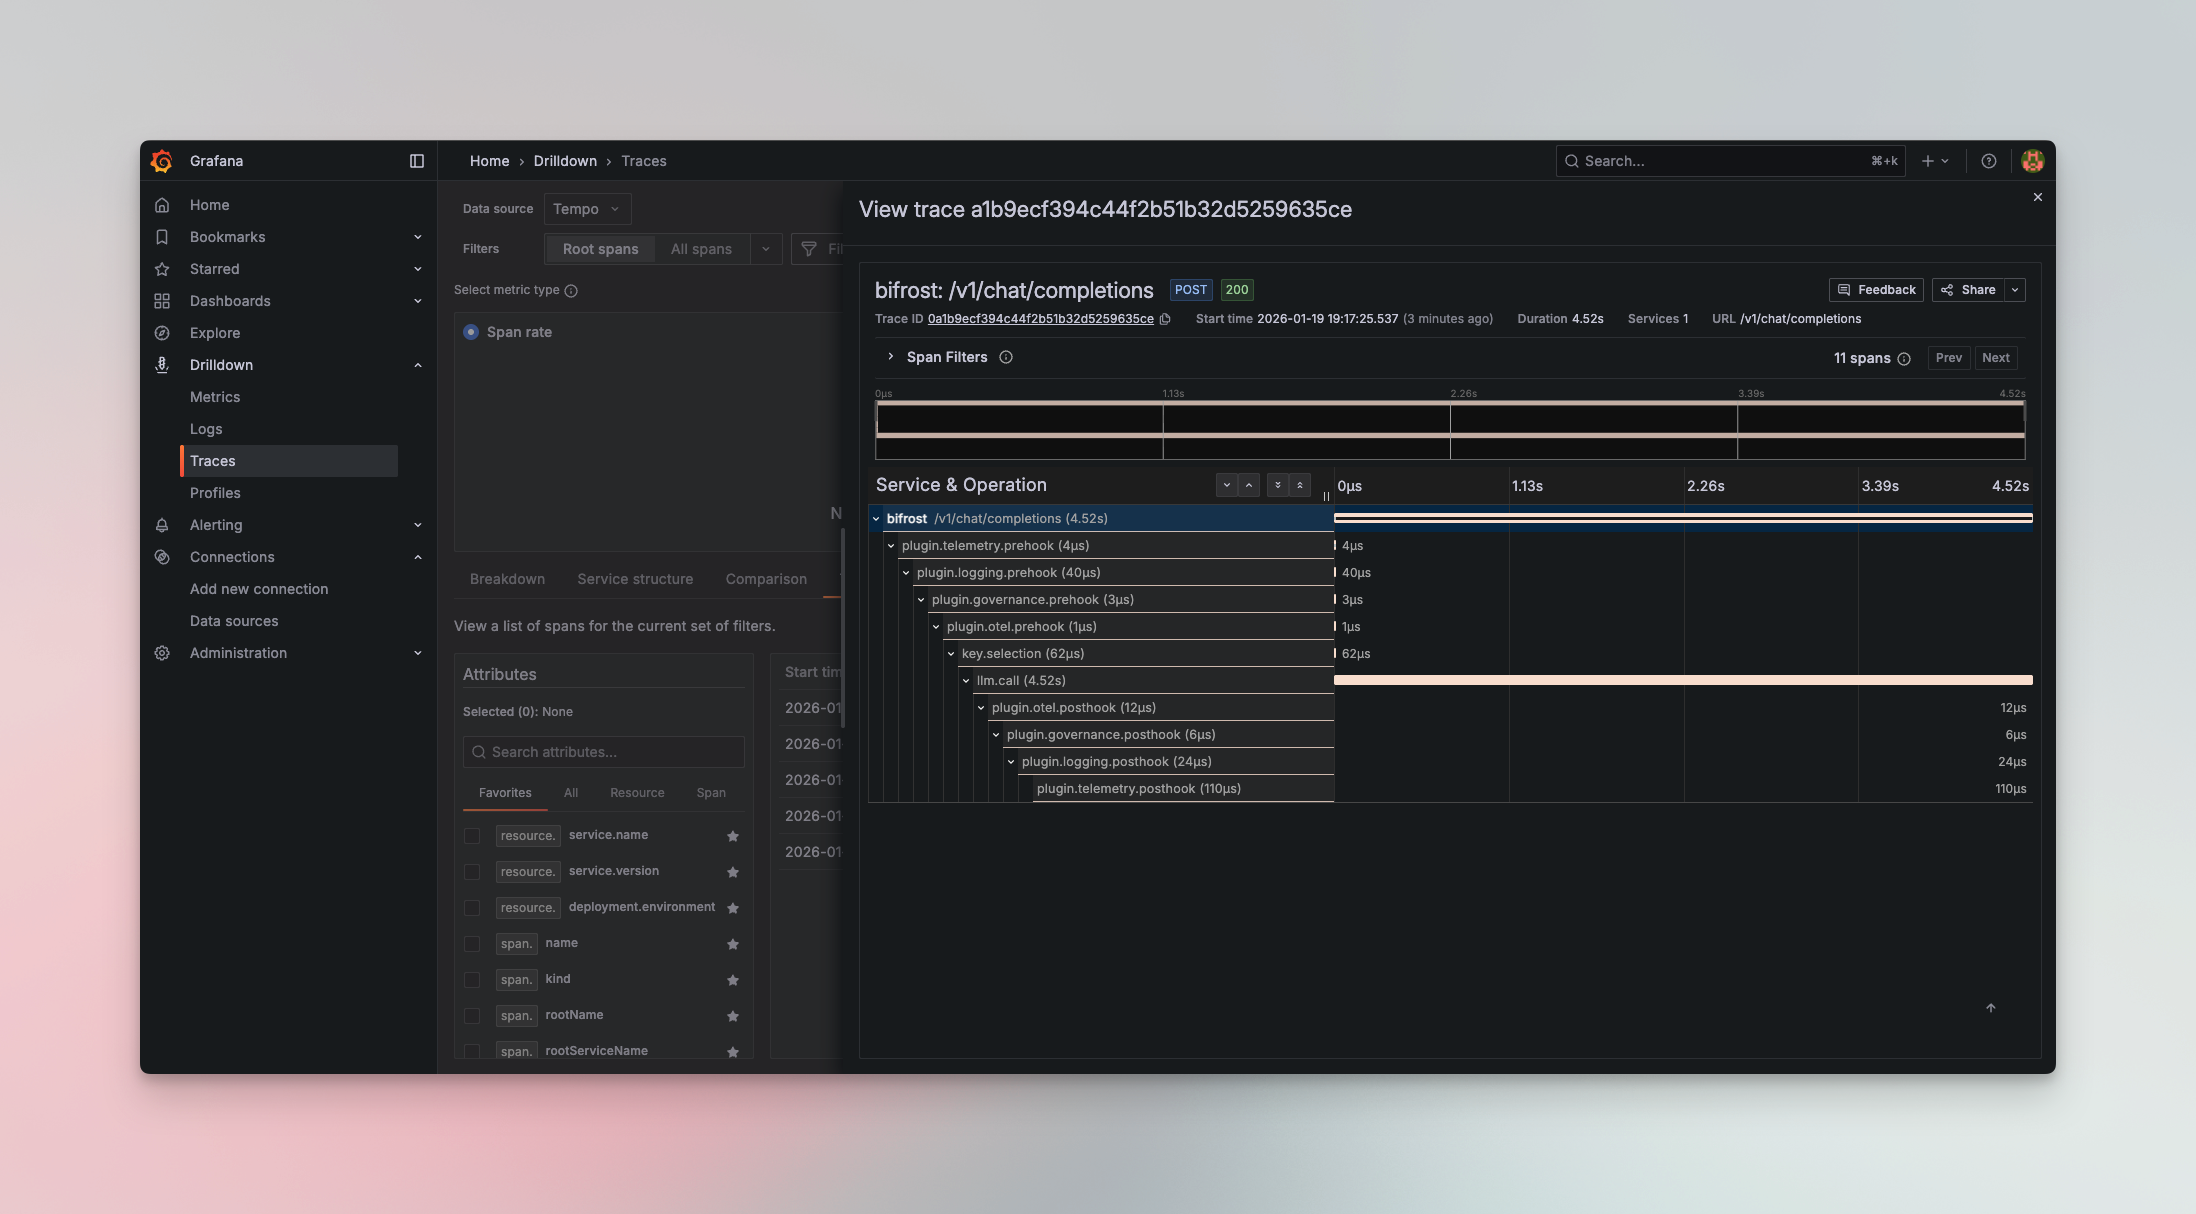The image size is (2196, 1214).
Task: Click the Share button
Action: 1968,290
